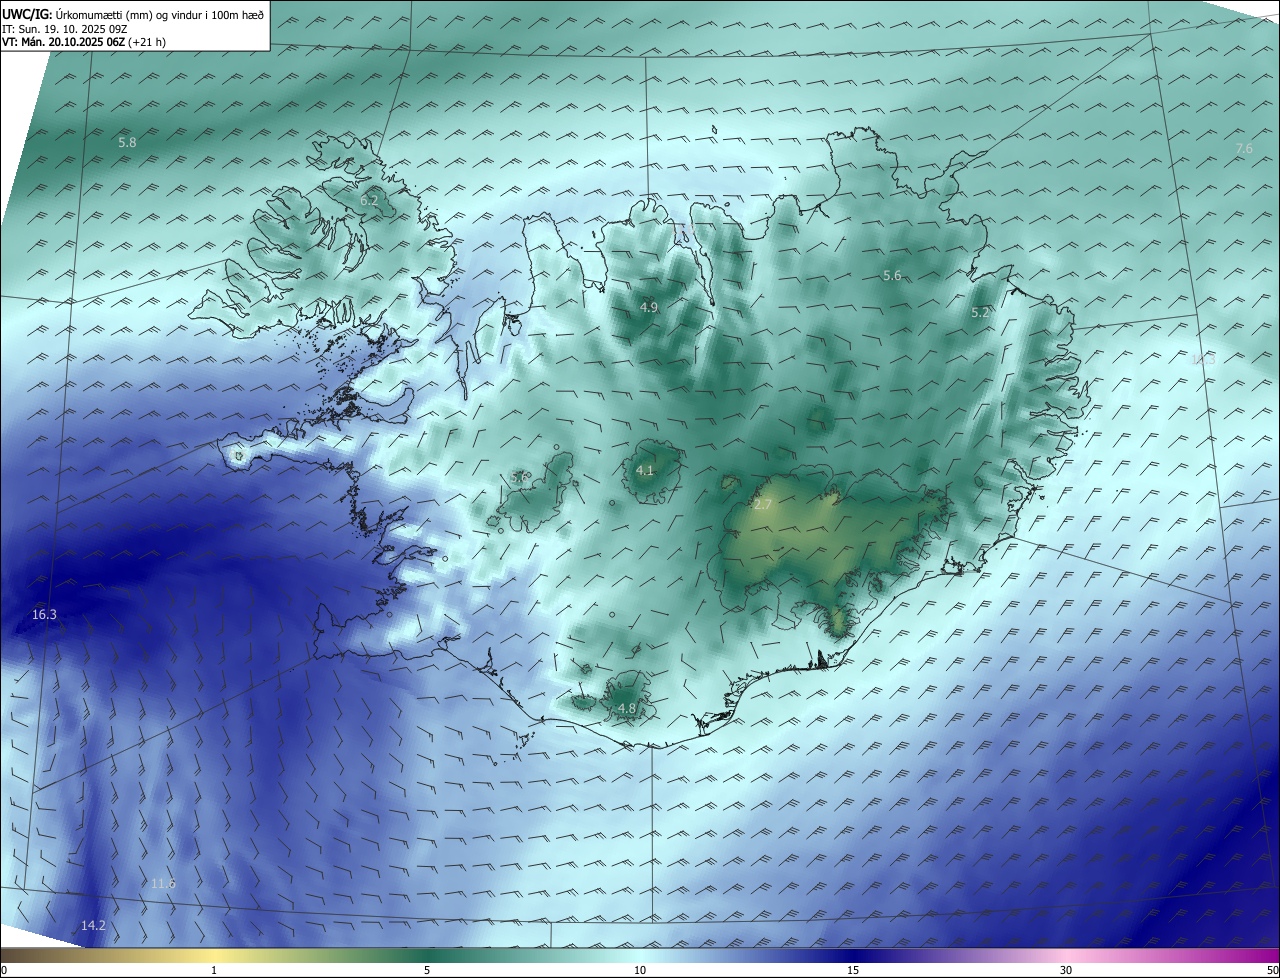Click the map value label 6.2 in the Westfjords
The height and width of the screenshot is (978, 1280).
(369, 200)
